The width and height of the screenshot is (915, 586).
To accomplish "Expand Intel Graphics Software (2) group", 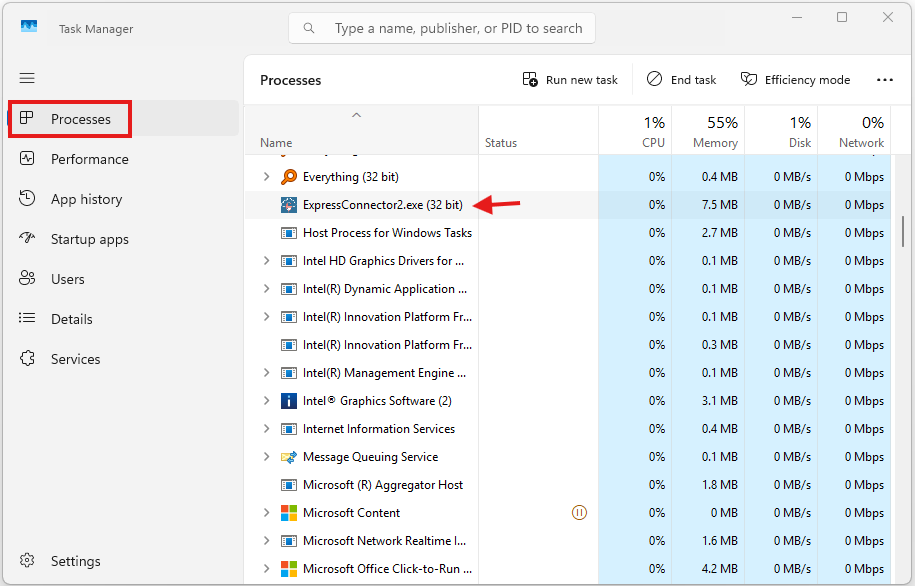I will (266, 401).
